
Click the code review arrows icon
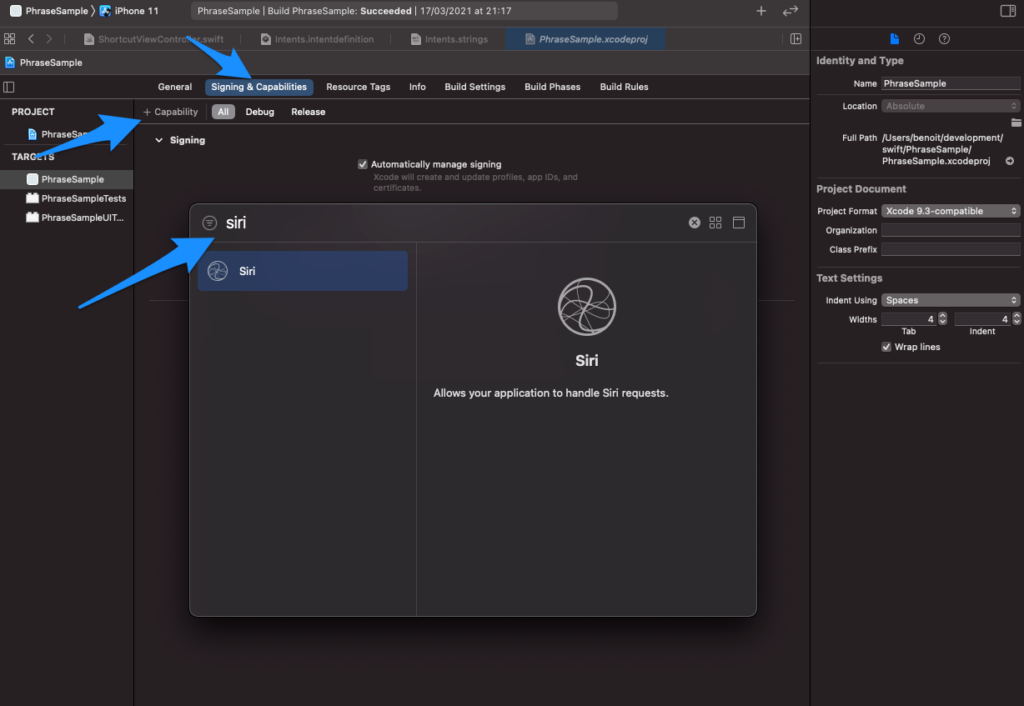790,11
